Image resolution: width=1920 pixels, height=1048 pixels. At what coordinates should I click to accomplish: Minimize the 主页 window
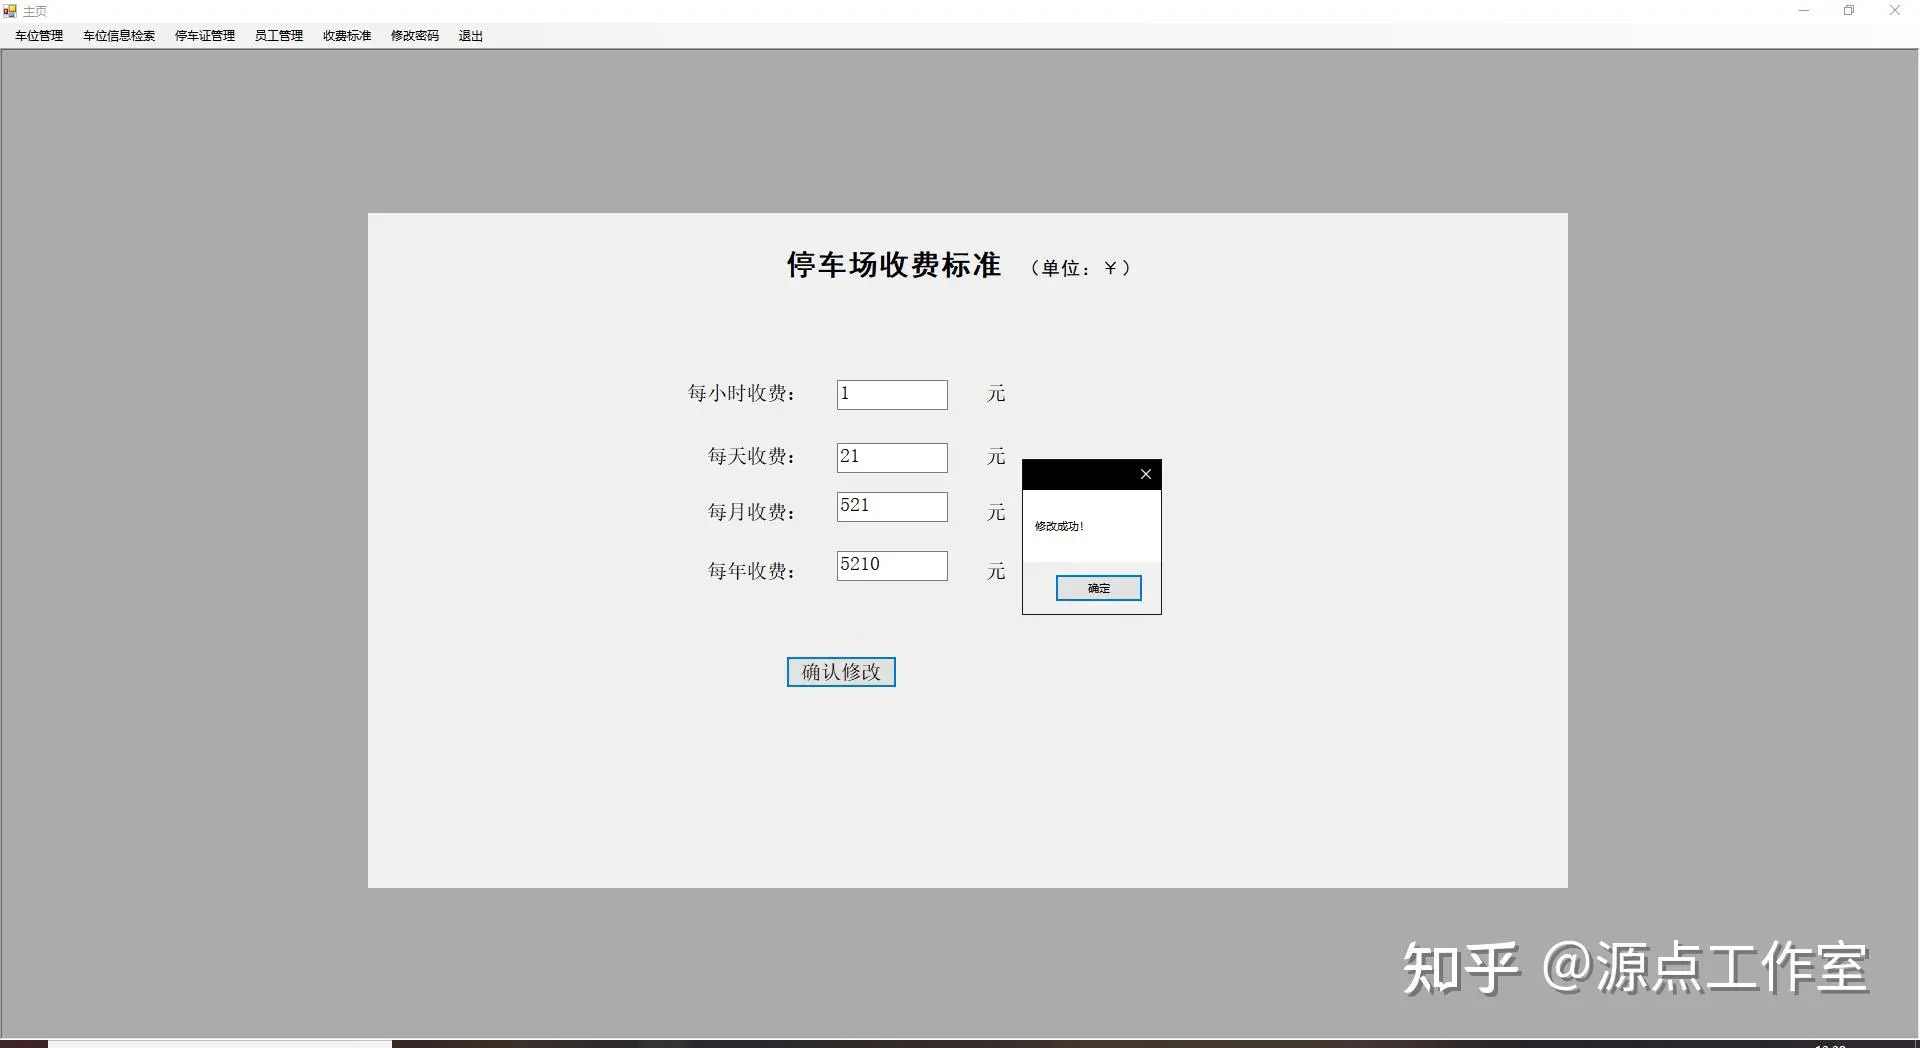tap(1804, 11)
